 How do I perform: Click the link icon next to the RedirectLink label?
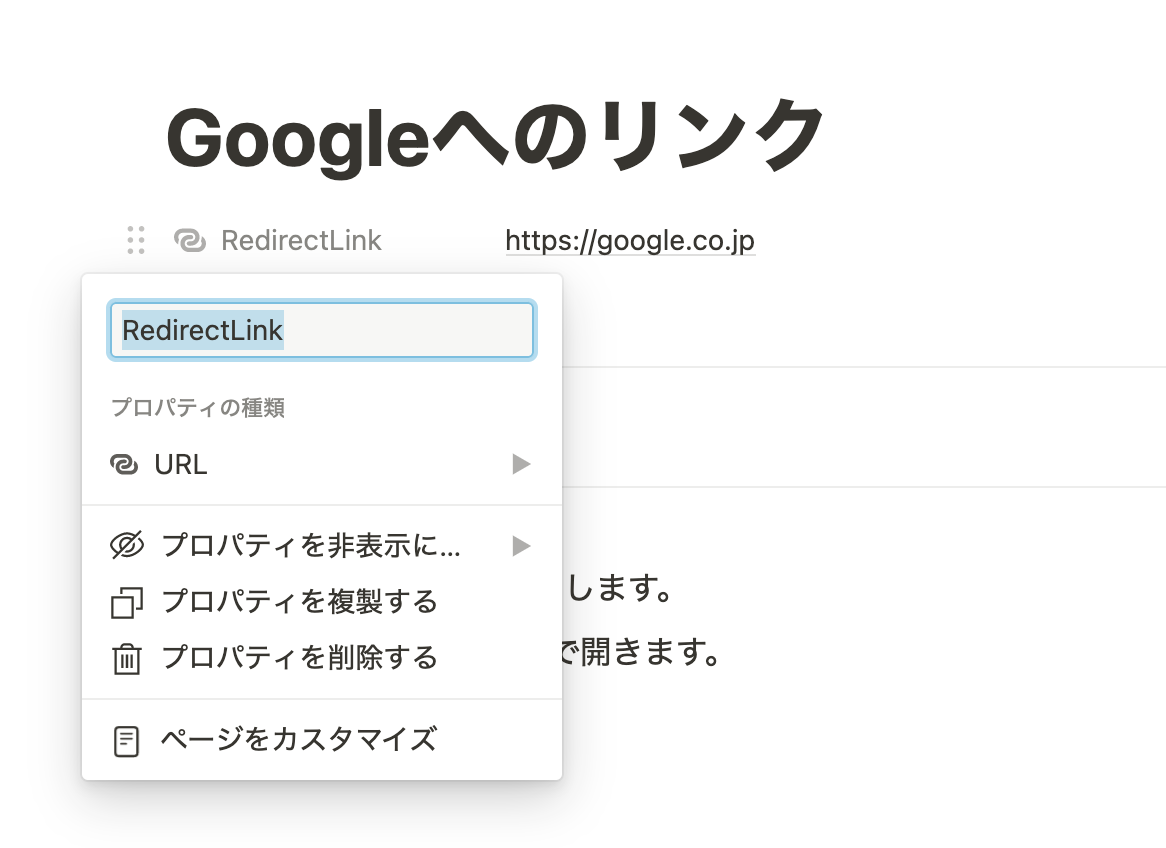coord(190,240)
